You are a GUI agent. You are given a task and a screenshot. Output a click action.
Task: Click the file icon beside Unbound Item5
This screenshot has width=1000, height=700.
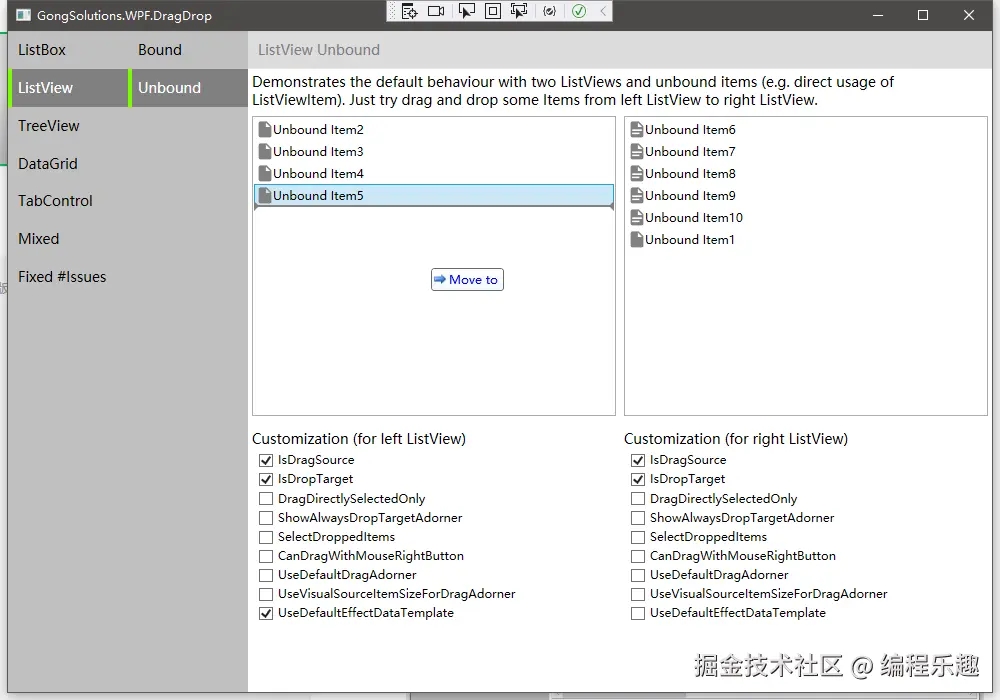pyautogui.click(x=265, y=196)
